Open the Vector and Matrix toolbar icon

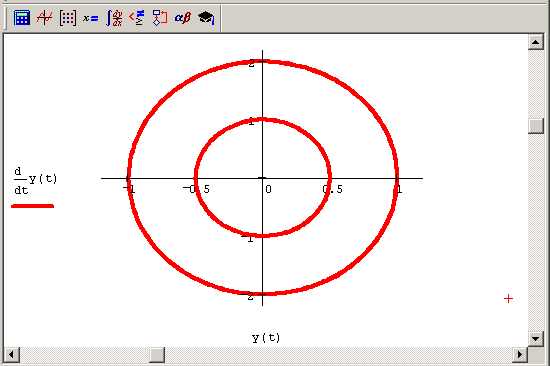tap(68, 17)
